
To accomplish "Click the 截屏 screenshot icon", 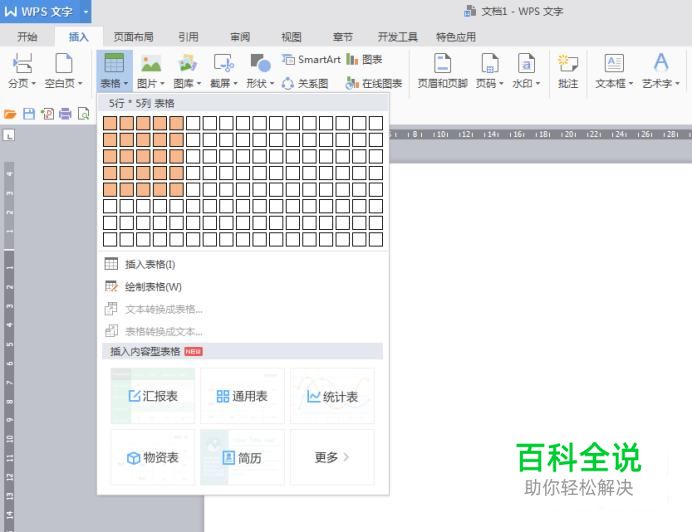I will point(224,63).
